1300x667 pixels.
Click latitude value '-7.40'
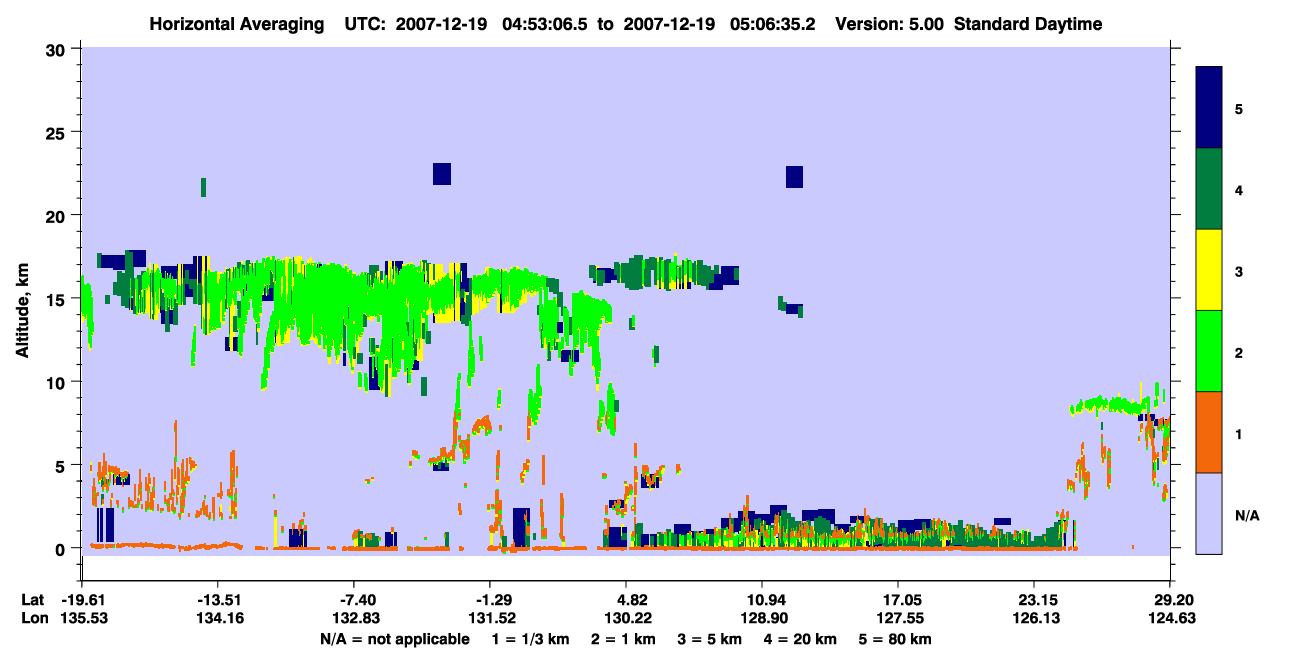click(x=358, y=600)
